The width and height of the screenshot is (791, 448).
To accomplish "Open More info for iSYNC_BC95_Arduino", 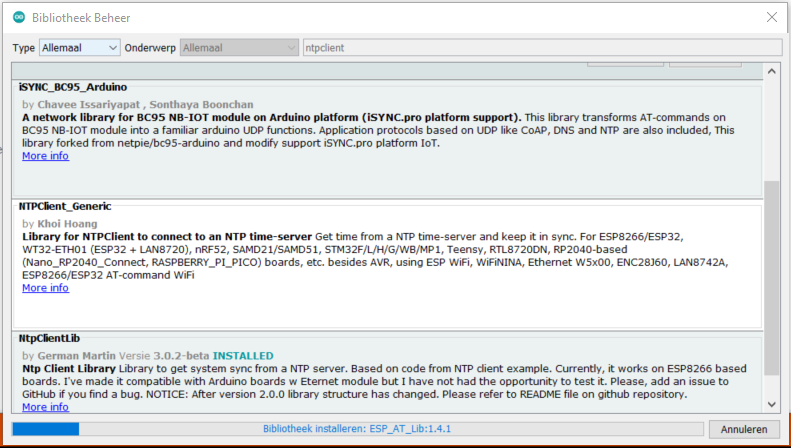I will (45, 156).
